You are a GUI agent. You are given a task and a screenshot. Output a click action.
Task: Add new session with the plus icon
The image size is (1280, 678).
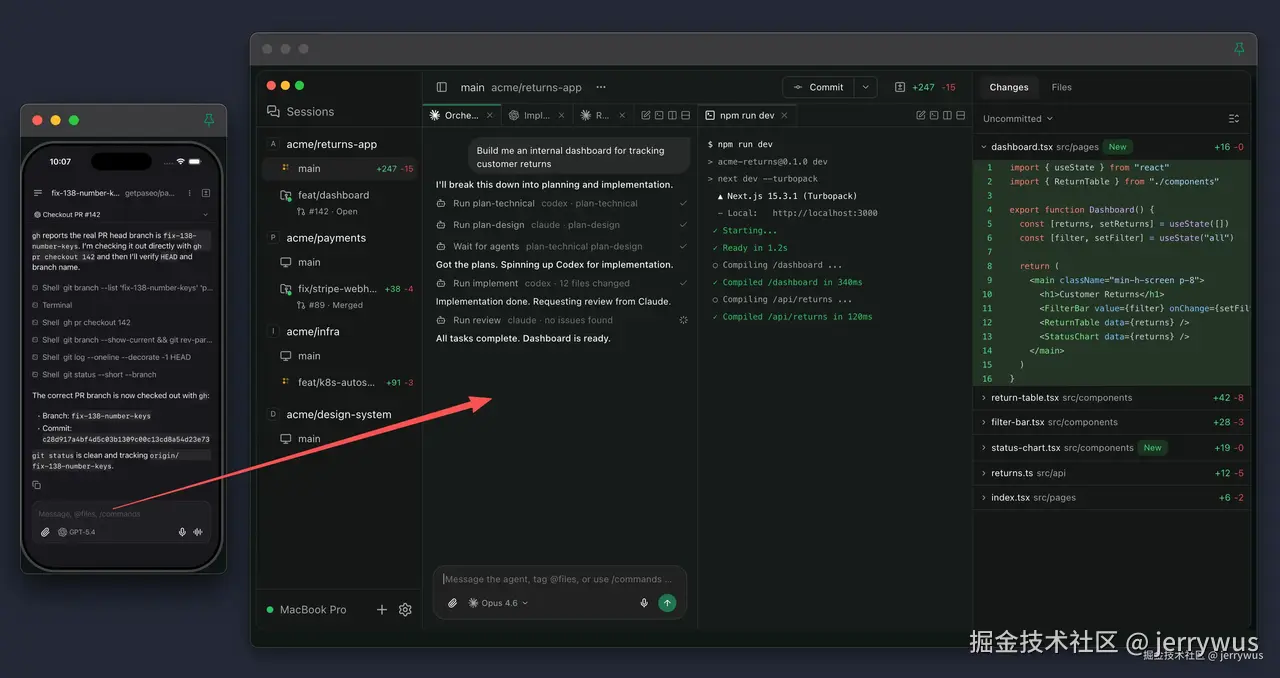(x=381, y=609)
